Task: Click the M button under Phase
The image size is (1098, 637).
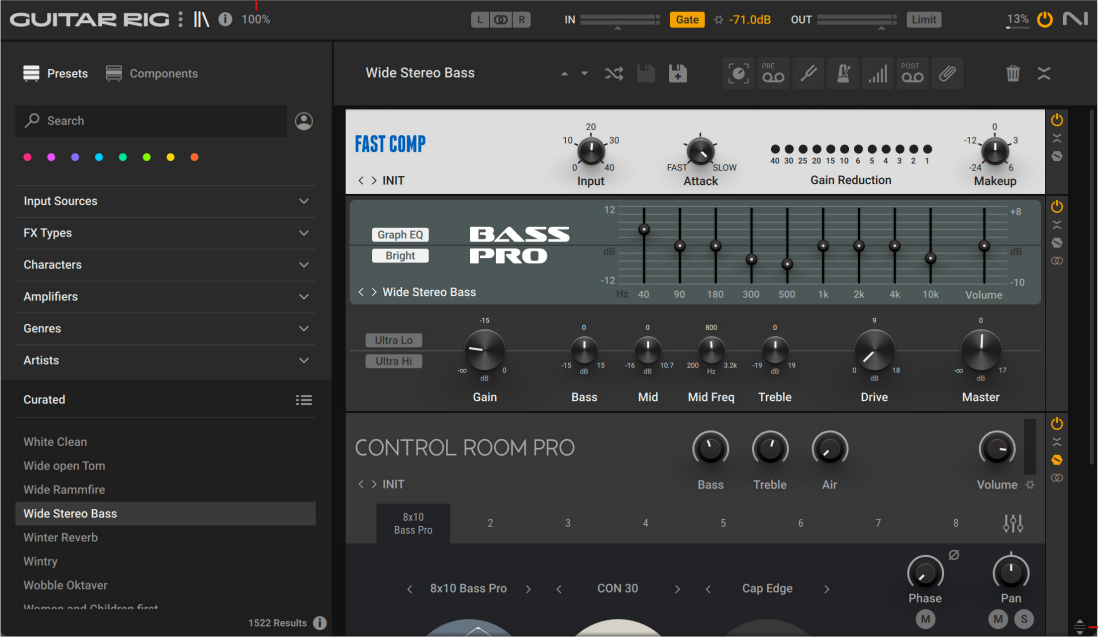Action: click(x=925, y=619)
